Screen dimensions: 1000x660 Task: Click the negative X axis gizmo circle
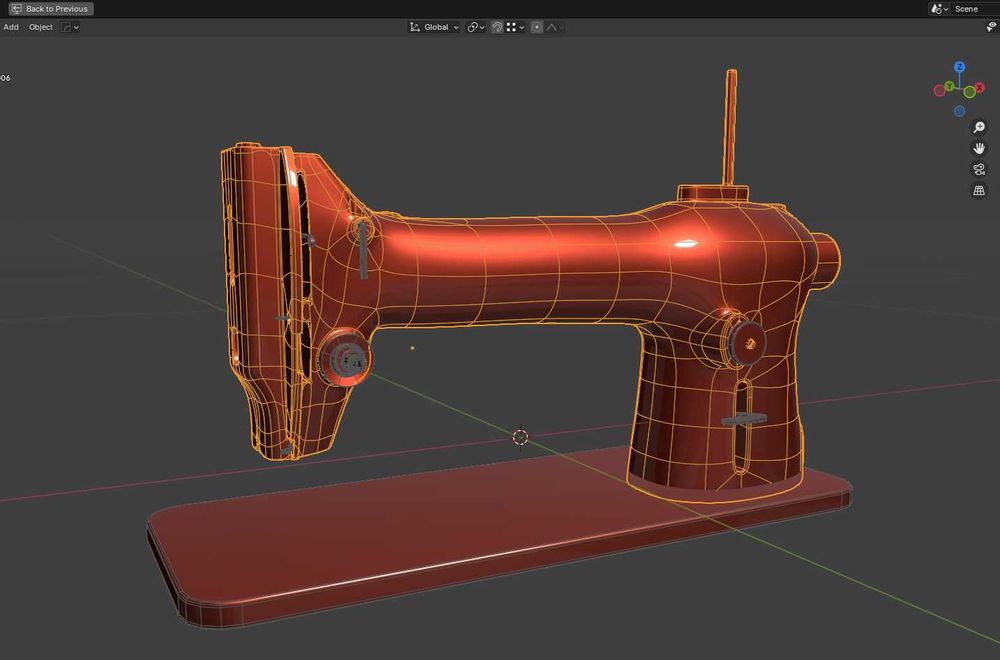click(939, 91)
